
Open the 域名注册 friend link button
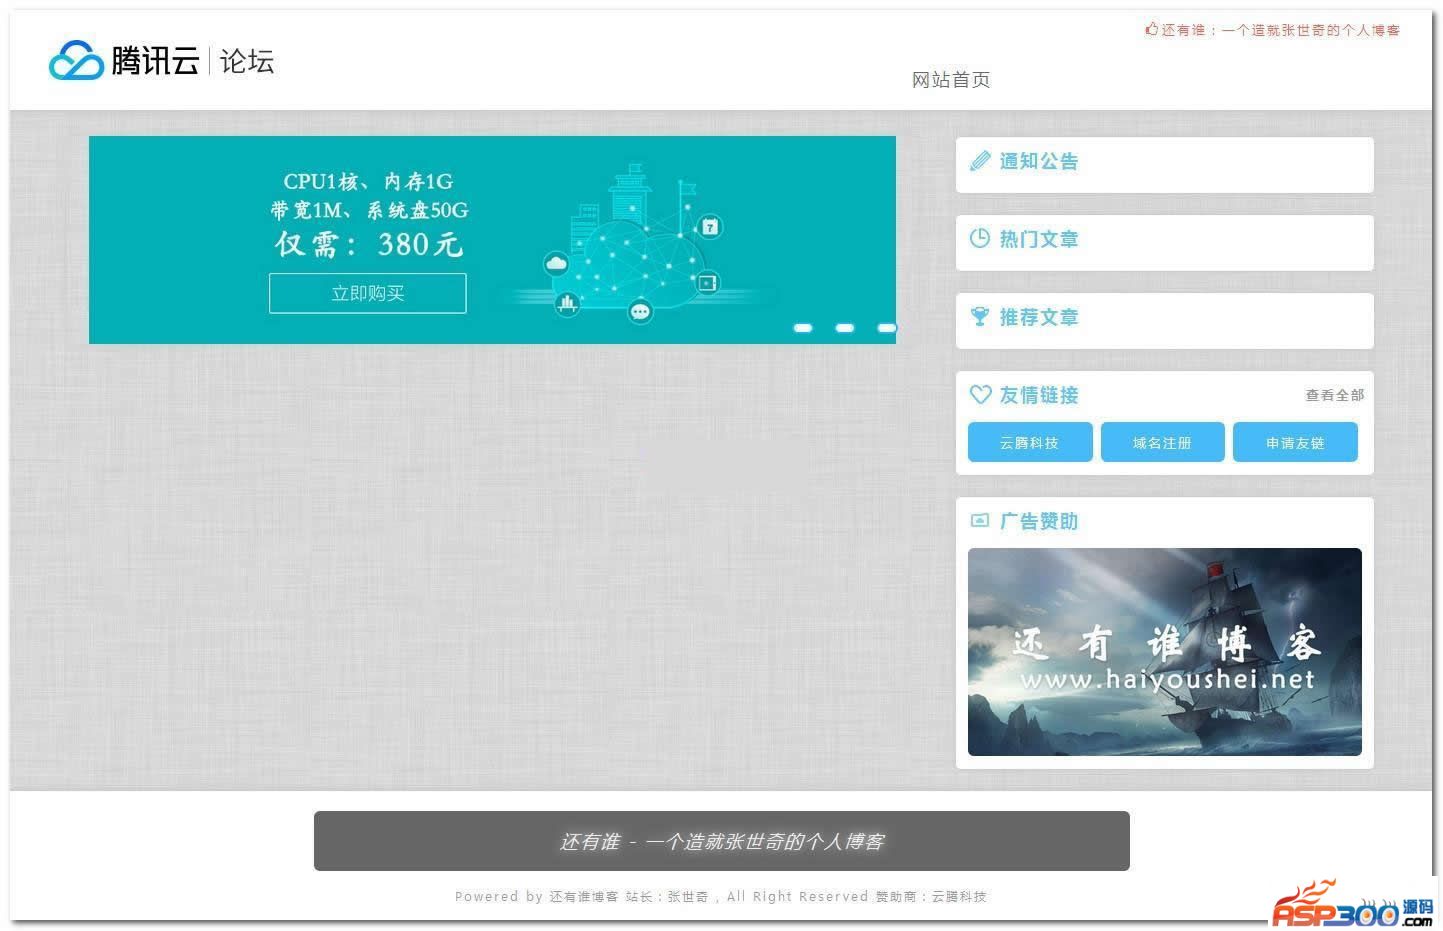pos(1162,442)
